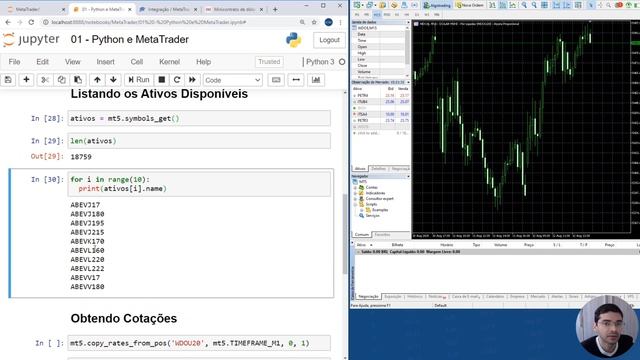The height and width of the screenshot is (360, 640).
Task: Click into the copy_rates_from_pos code cell
Action: pyautogui.click(x=199, y=343)
